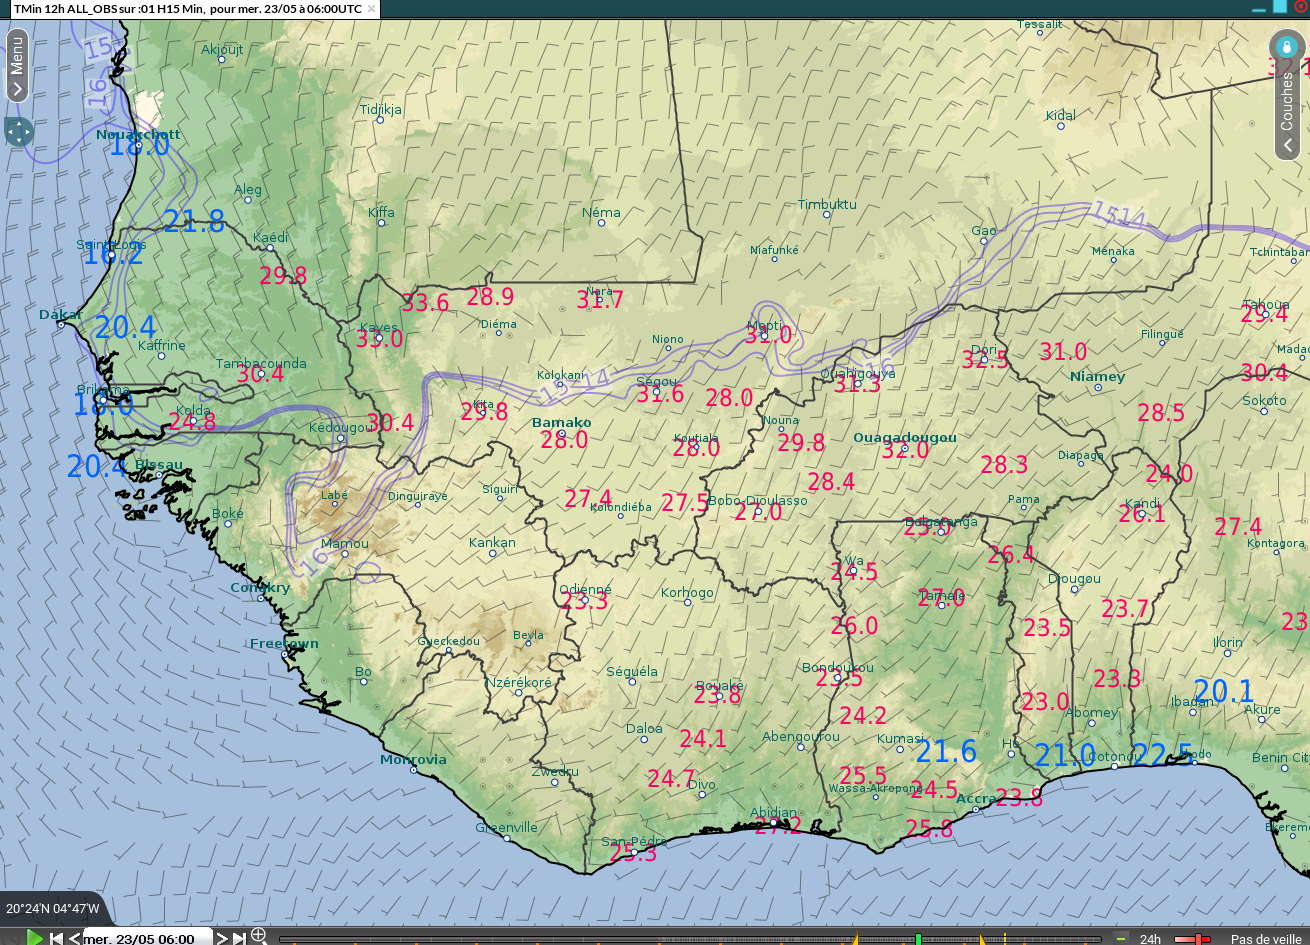The width and height of the screenshot is (1310, 945).
Task: Jump to the last time step
Action: tap(239, 938)
